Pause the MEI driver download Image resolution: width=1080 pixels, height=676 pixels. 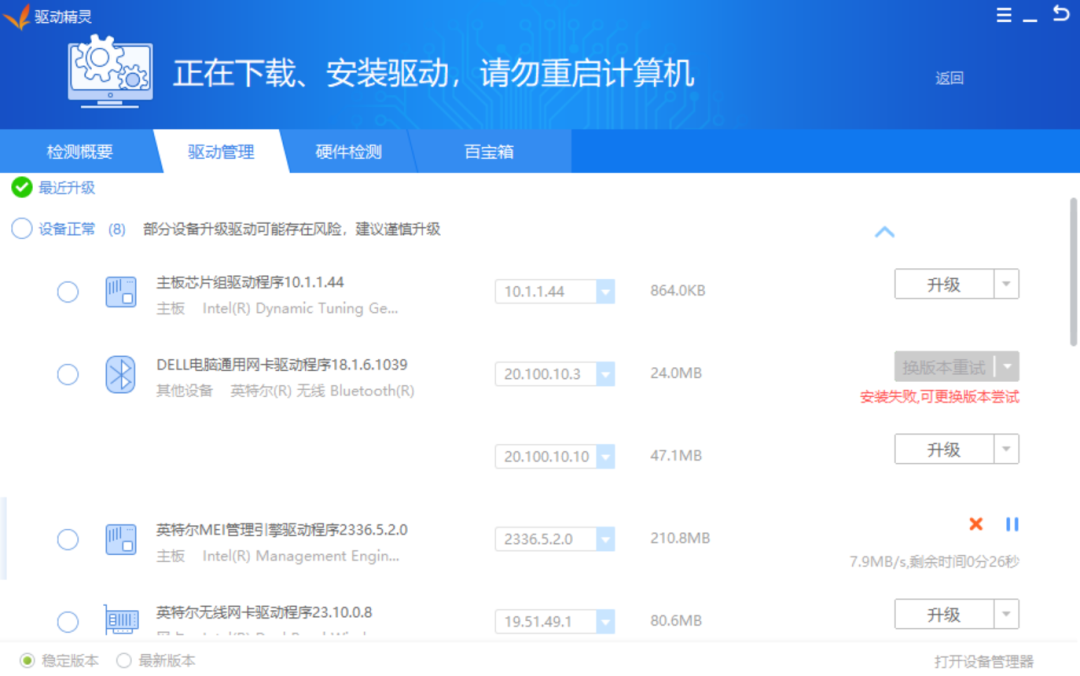(x=1012, y=524)
